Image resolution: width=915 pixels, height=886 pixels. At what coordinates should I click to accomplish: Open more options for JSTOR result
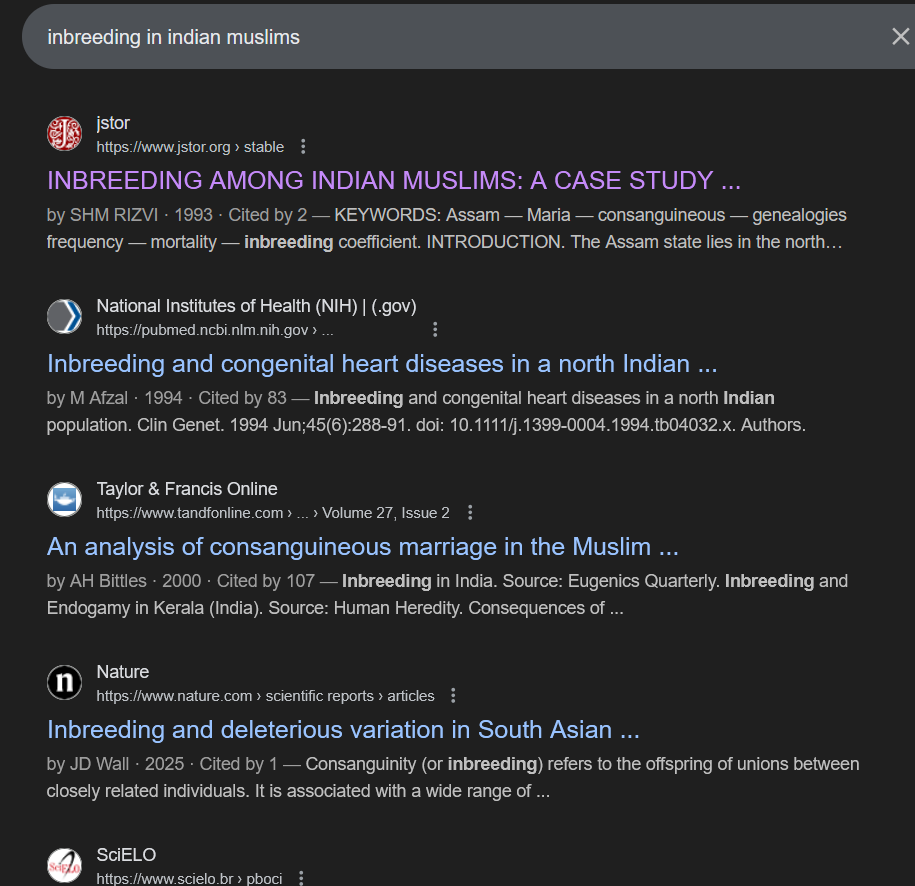pos(304,147)
